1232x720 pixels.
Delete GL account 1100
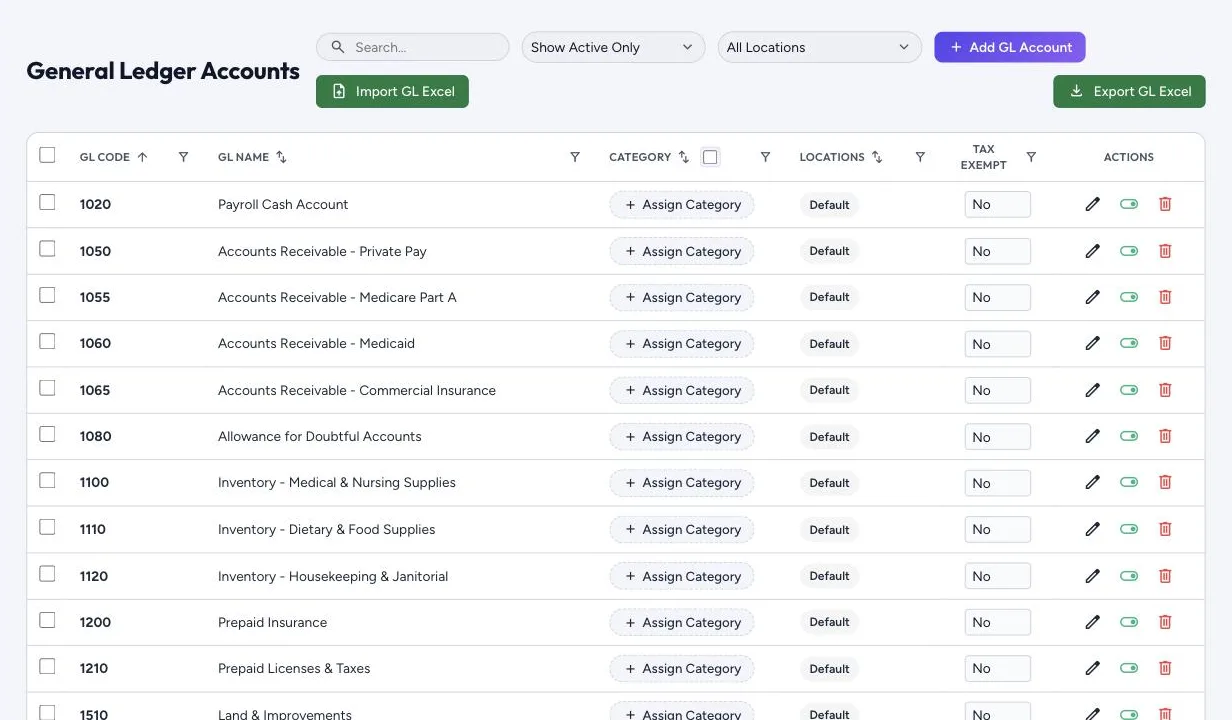point(1165,482)
